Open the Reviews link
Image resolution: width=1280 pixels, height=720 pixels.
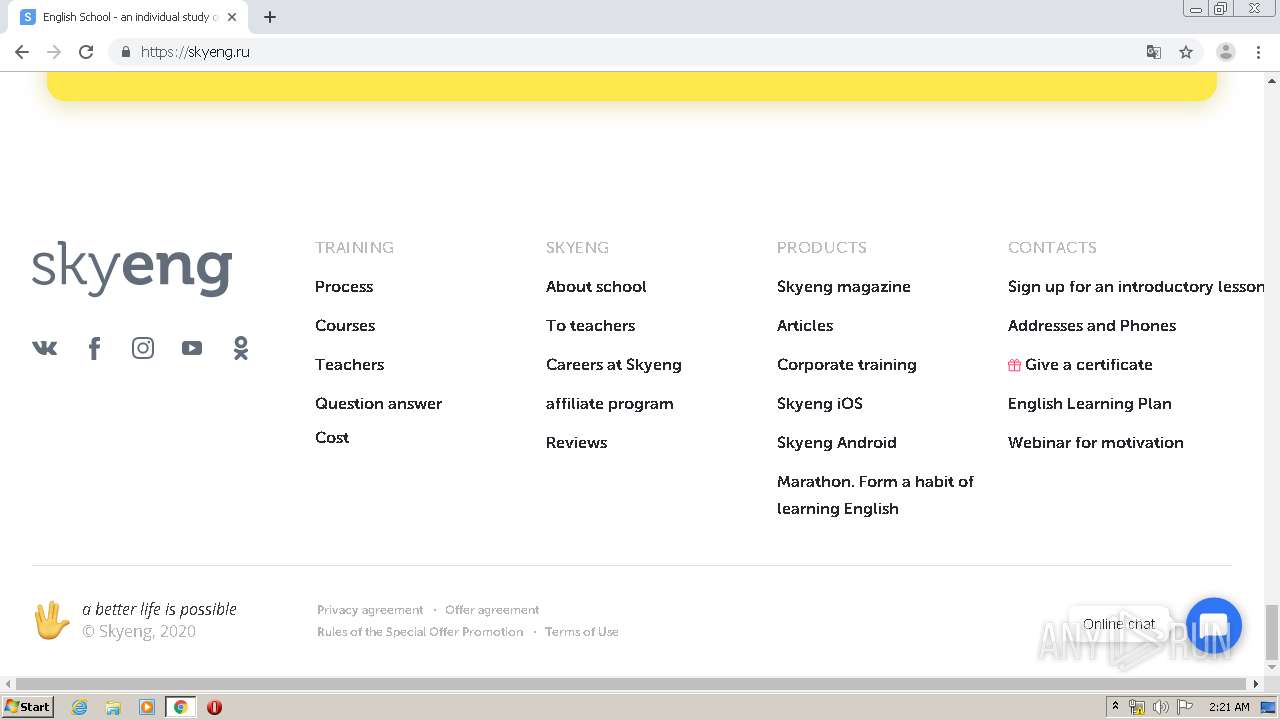point(576,442)
